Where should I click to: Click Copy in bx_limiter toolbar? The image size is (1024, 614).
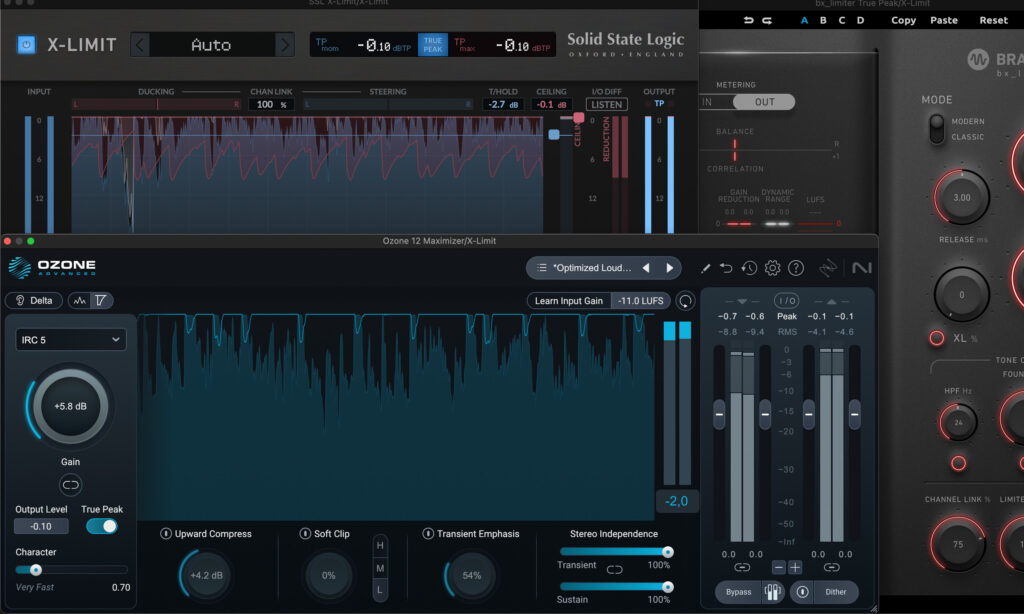[904, 20]
